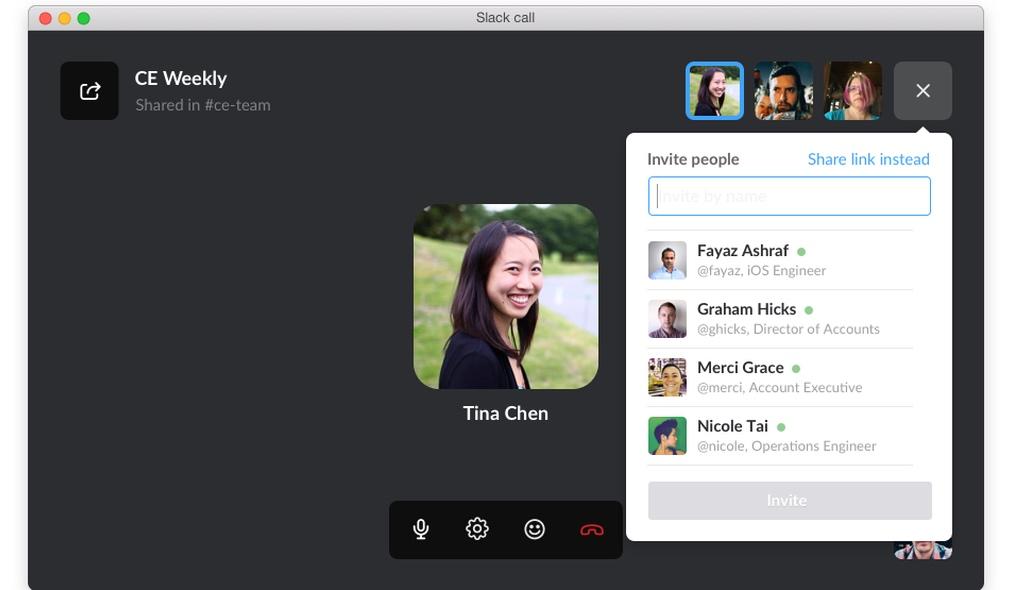Mute the microphone
Image resolution: width=1012 pixels, height=590 pixels.
tap(420, 528)
